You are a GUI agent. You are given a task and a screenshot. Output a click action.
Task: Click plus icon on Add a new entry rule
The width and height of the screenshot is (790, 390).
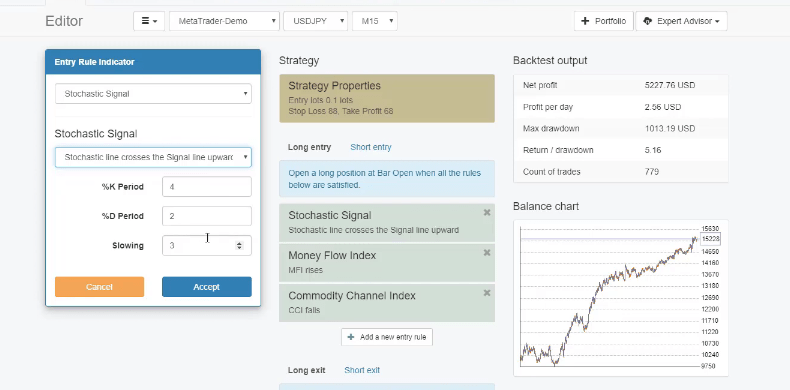(351, 337)
